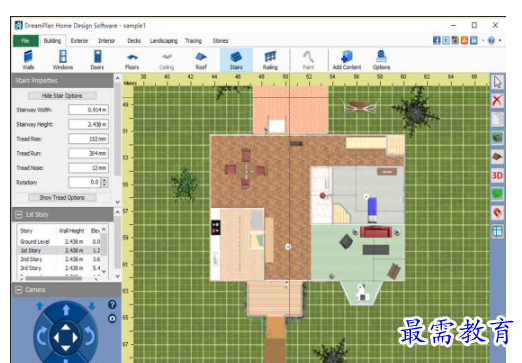Image resolution: width=522 pixels, height=363 pixels.
Task: Select the Walls tool
Action: click(x=28, y=60)
